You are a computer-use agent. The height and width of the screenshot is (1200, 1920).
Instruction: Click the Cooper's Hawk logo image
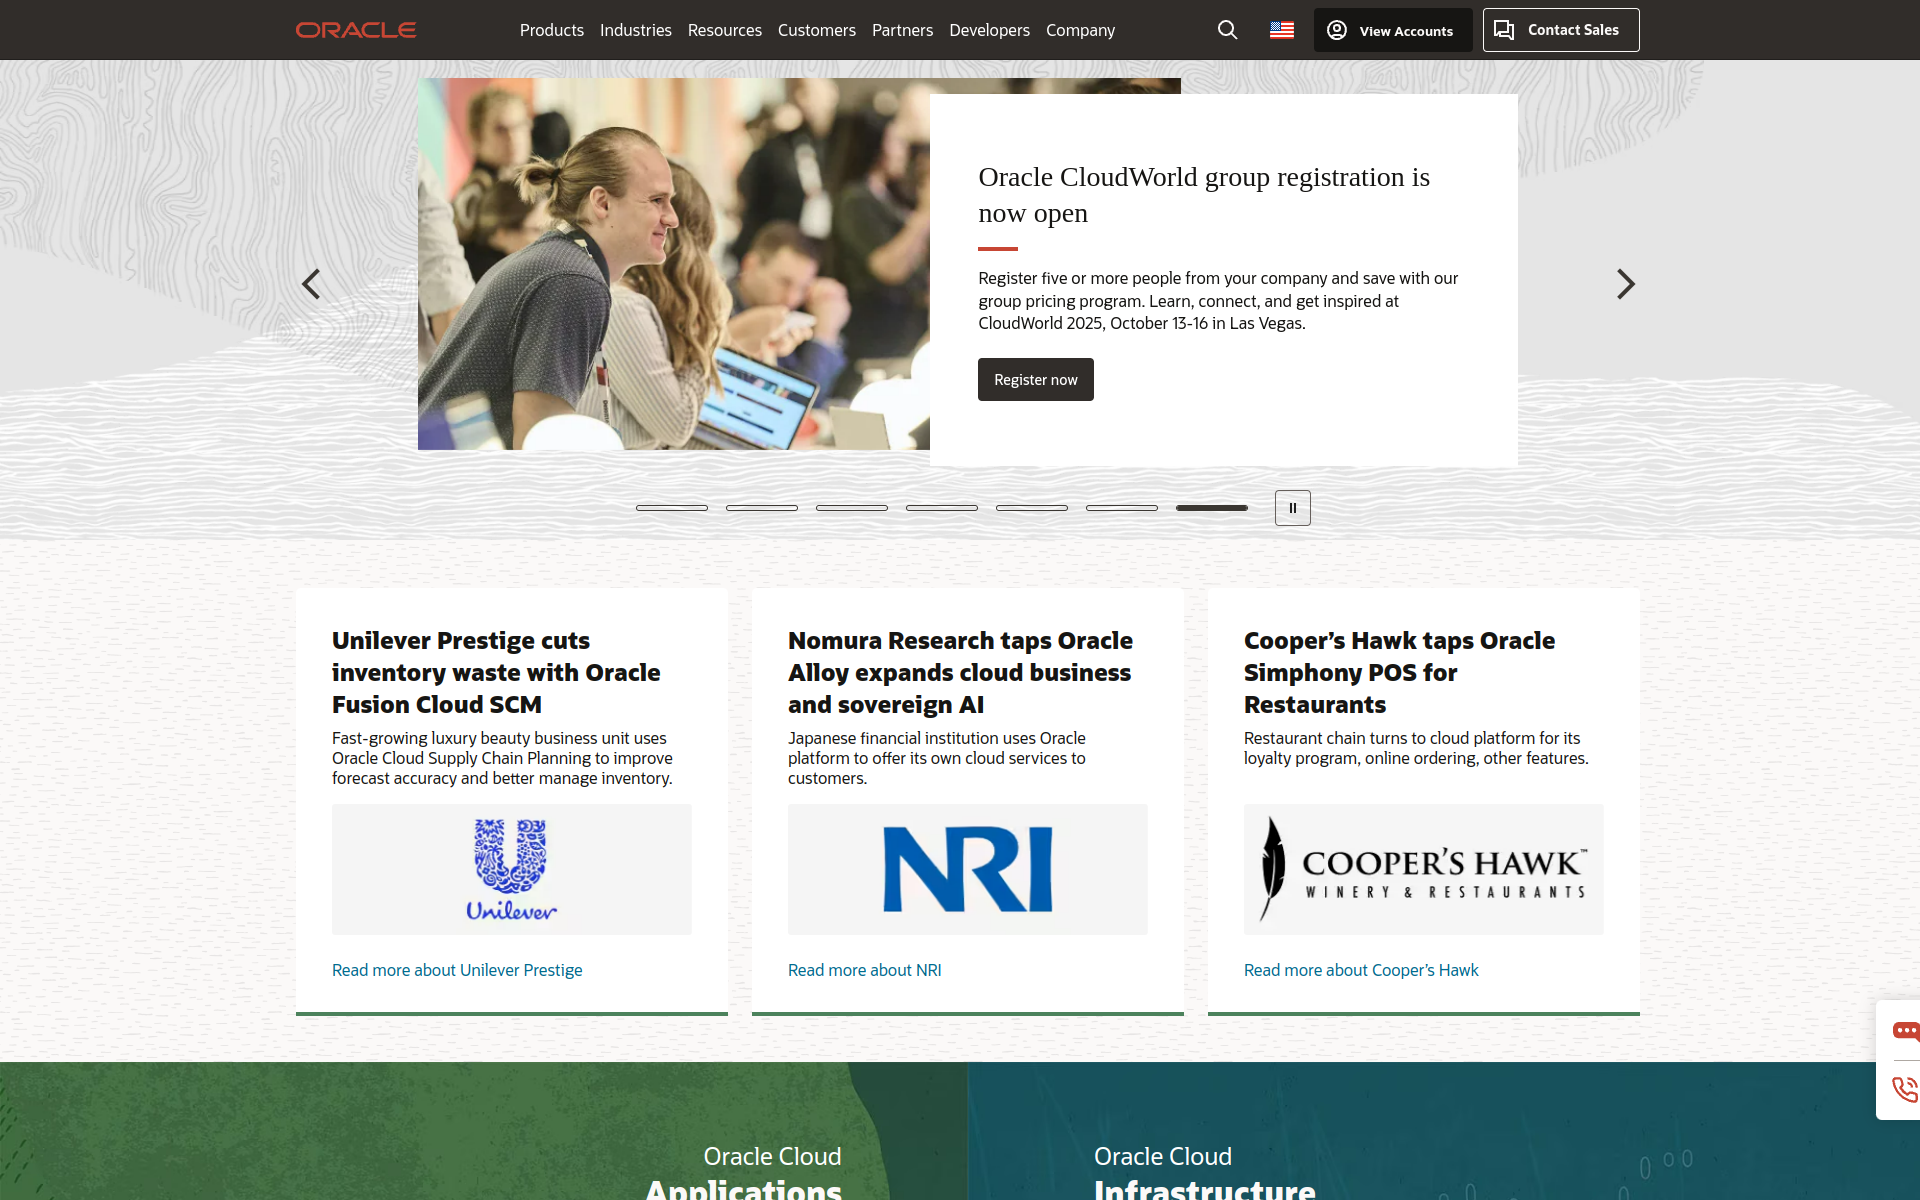1424,869
